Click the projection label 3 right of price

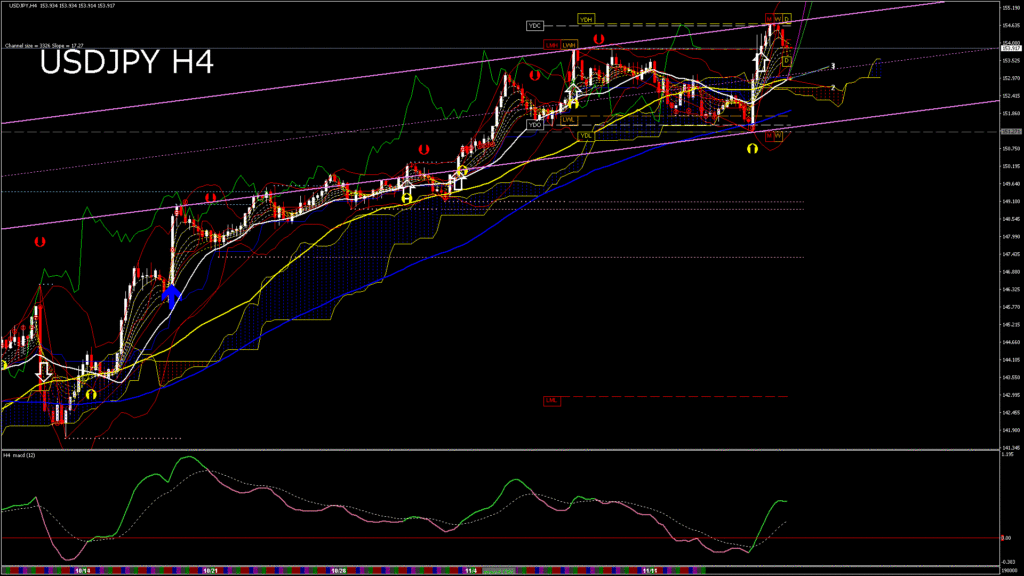click(833, 66)
